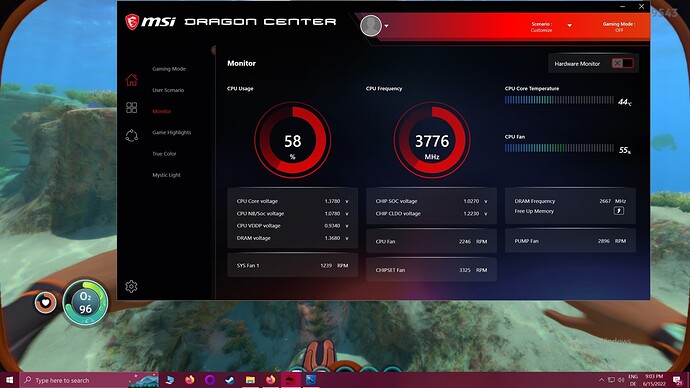Show hidden system tray icons chevron

601,380
